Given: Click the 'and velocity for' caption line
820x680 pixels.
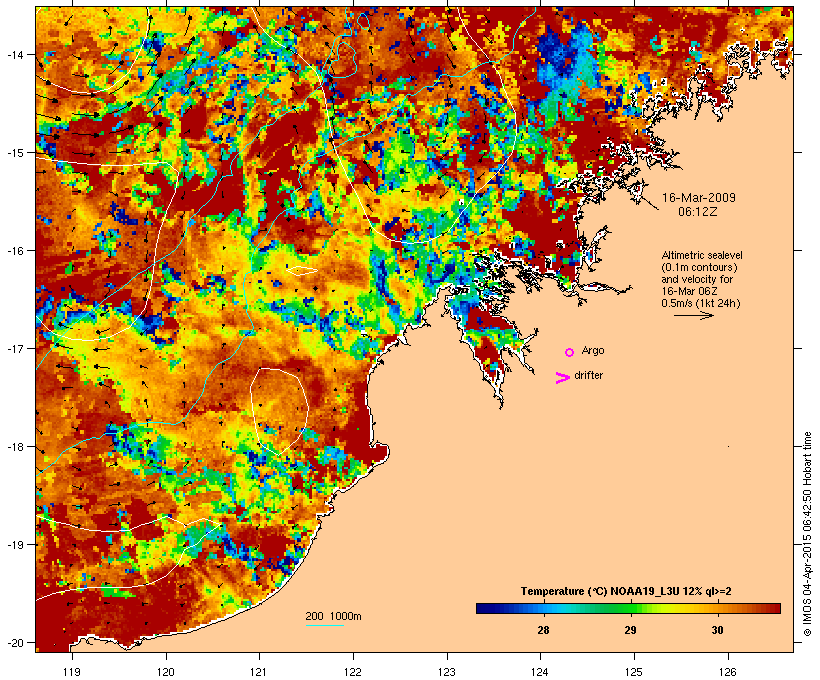Looking at the screenshot, I should 697,279.
